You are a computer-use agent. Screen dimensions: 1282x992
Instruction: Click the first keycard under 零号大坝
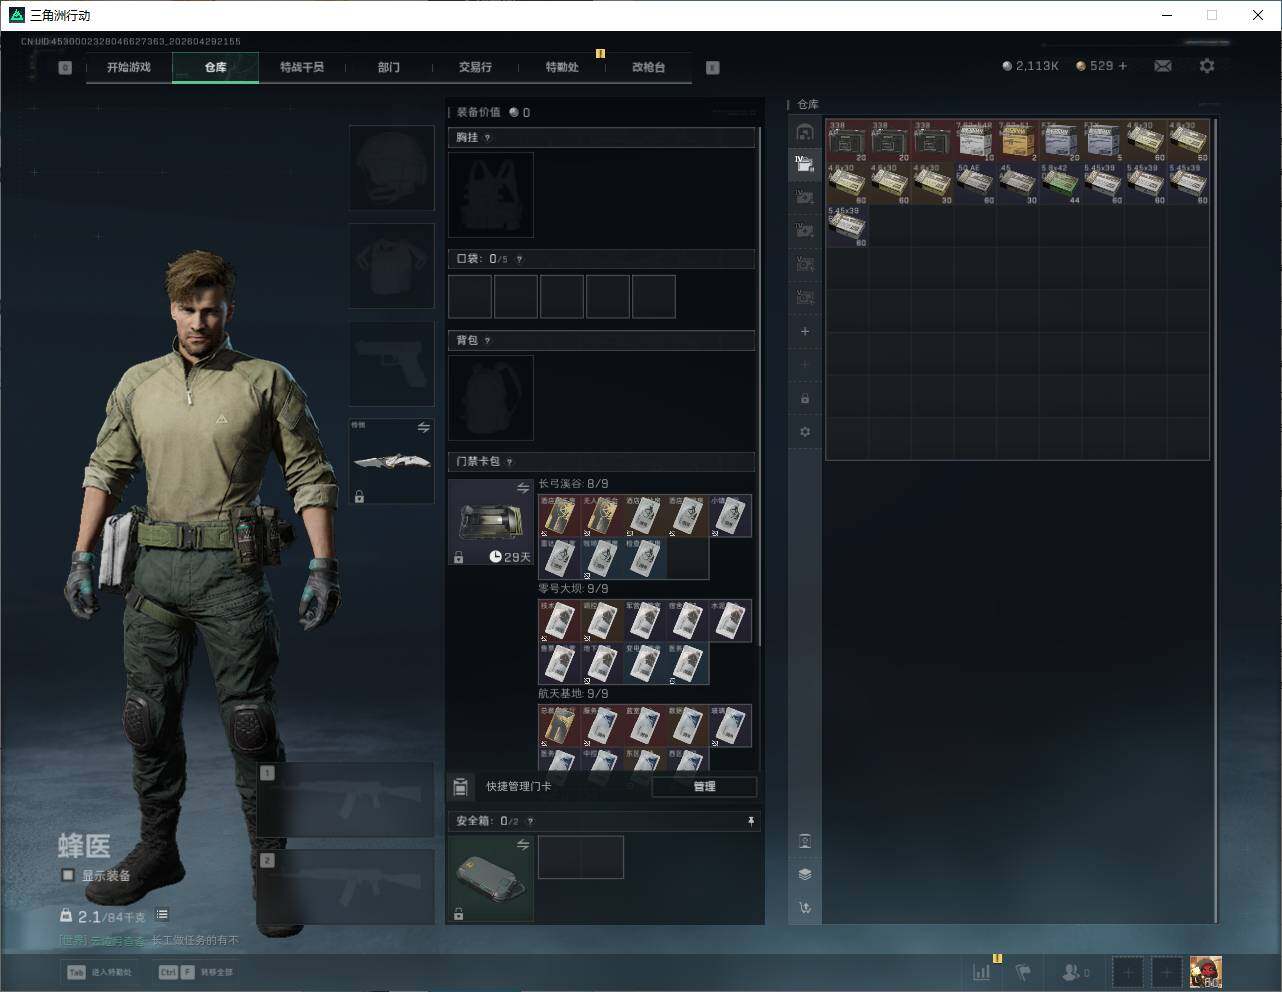559,621
